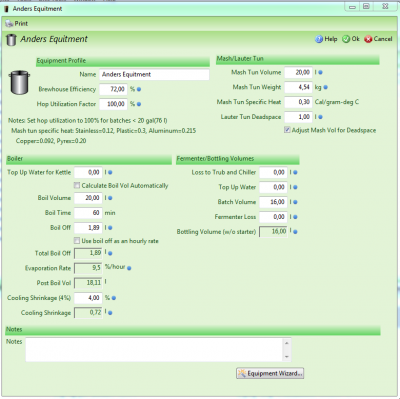This screenshot has height=399, width=400.
Task: Edit Loss to Trub and Chiller field
Action: click(x=273, y=172)
